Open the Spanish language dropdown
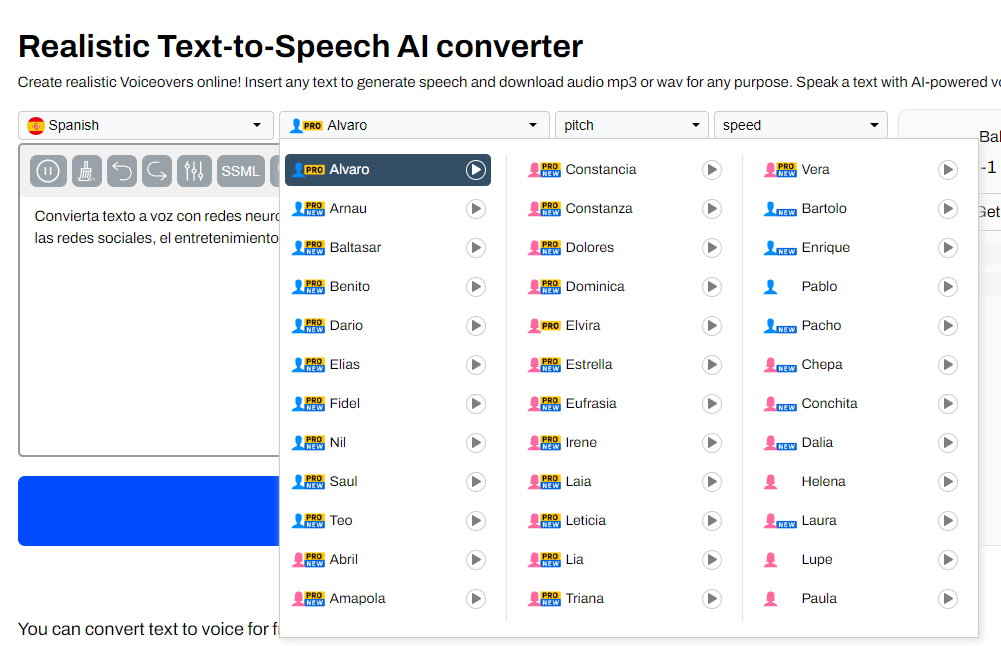The height and width of the screenshot is (646, 1001). tap(146, 125)
